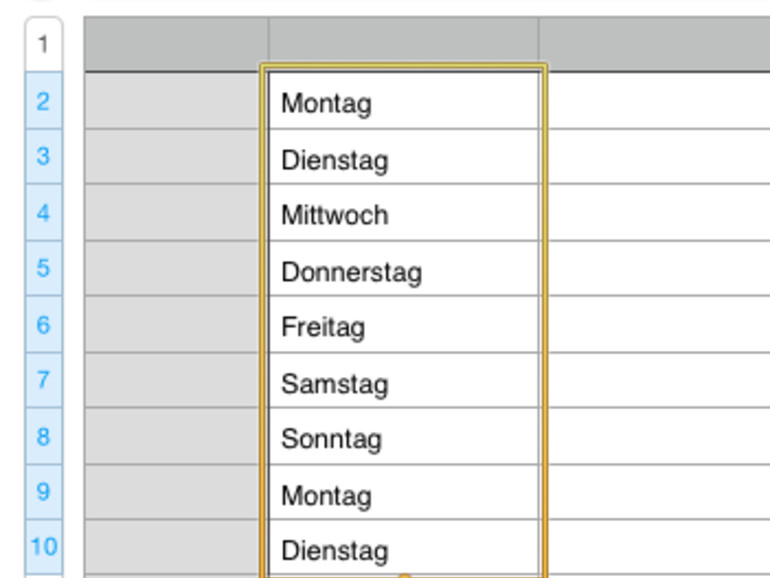The width and height of the screenshot is (770, 578).
Task: Select the gray header cell above Montag
Action: click(x=404, y=44)
